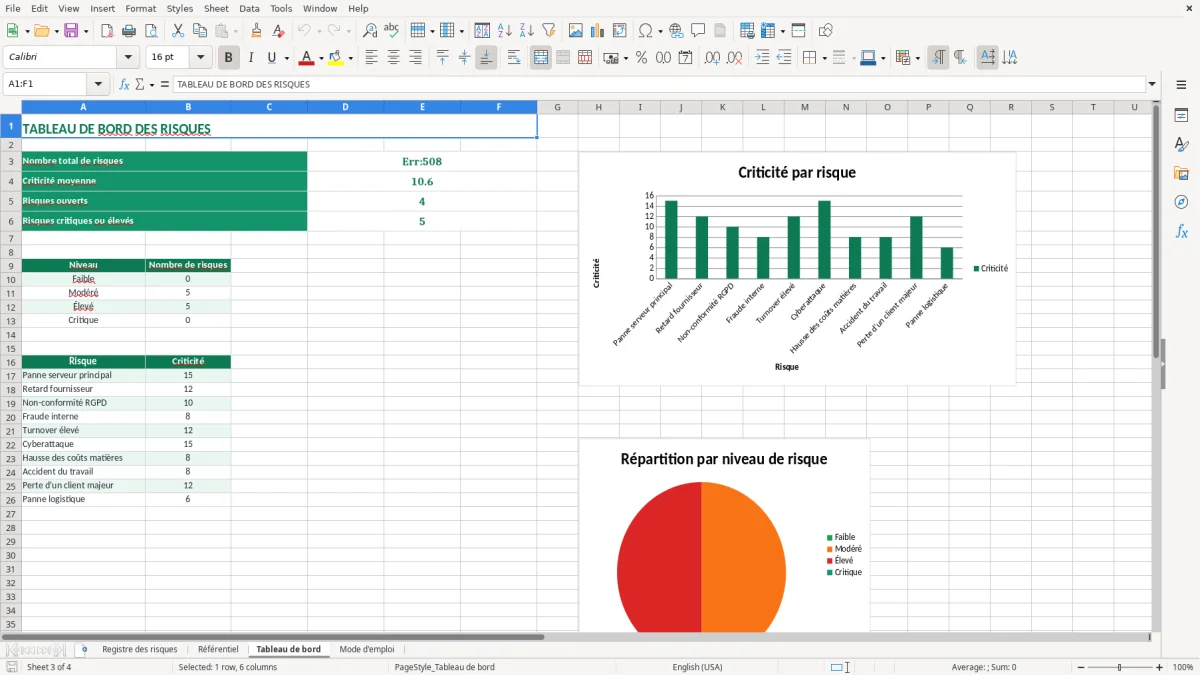1200x675 pixels.
Task: Click the Clone Formatting paintbrush icon
Action: click(x=256, y=31)
